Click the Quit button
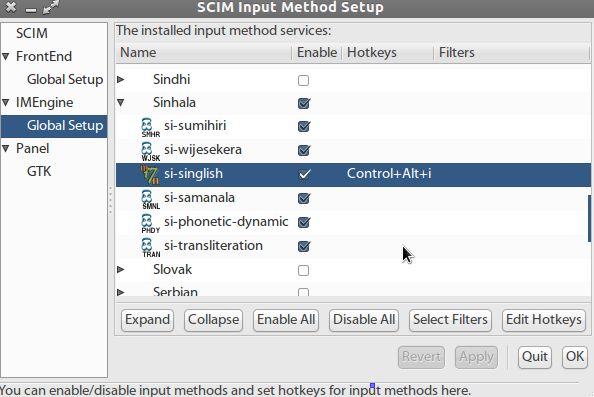594x397 pixels. click(x=535, y=357)
